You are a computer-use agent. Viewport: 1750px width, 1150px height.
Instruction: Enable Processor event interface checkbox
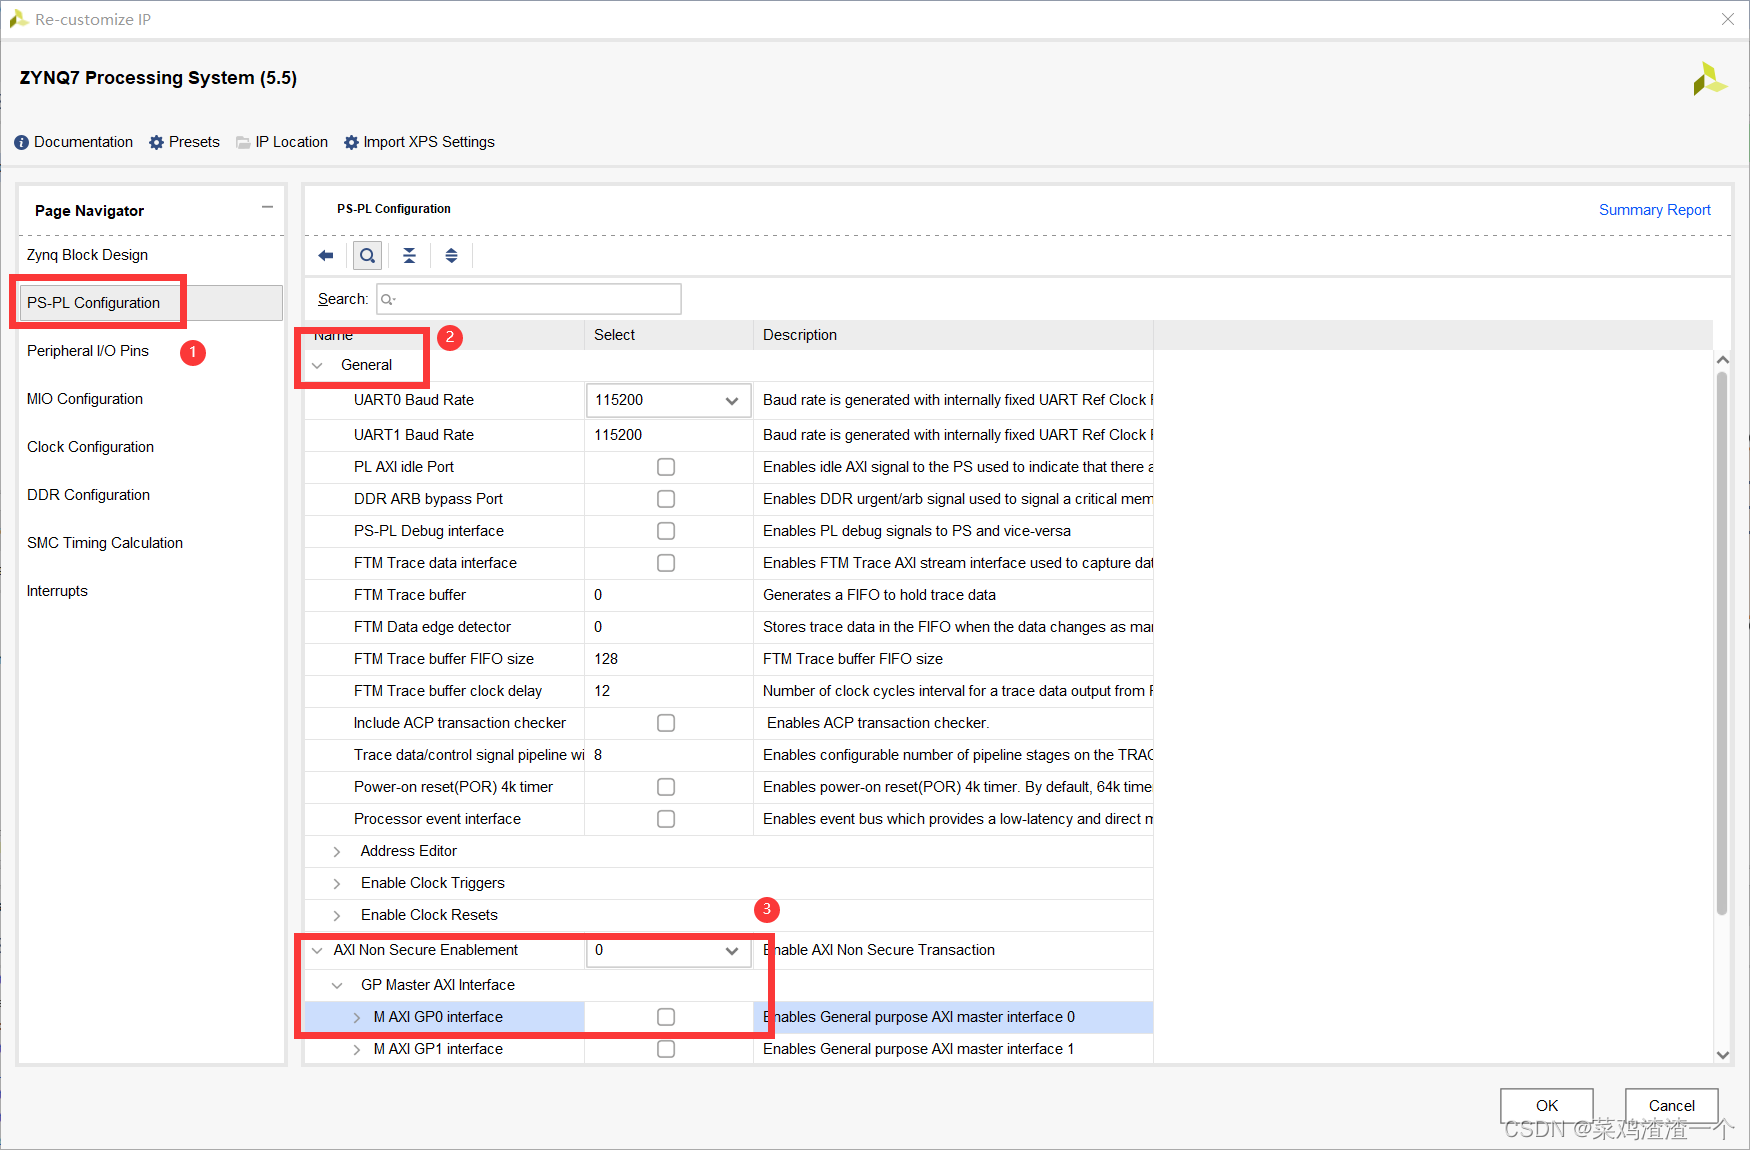coord(666,819)
